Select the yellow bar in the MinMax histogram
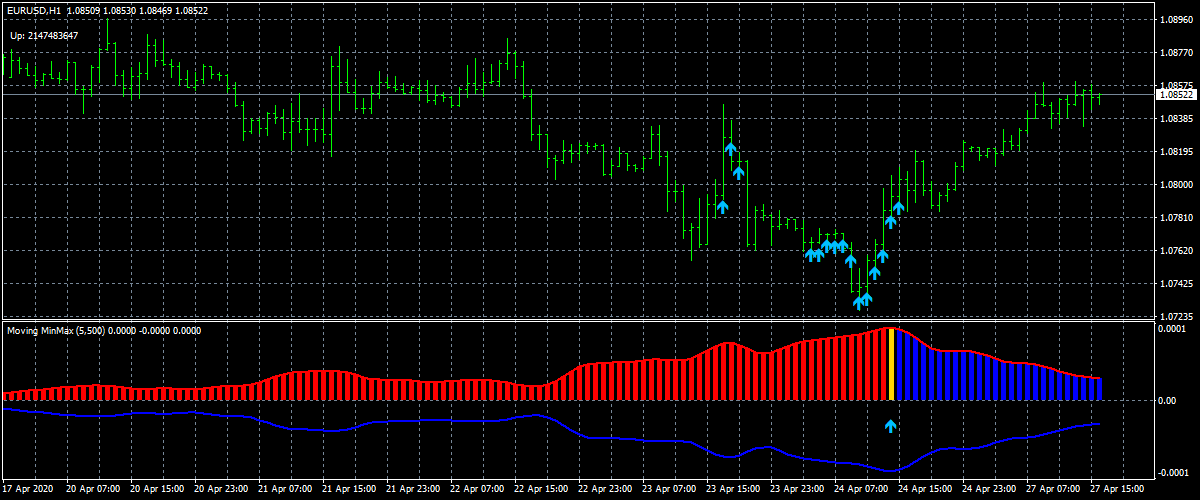The image size is (1200, 500). point(891,364)
